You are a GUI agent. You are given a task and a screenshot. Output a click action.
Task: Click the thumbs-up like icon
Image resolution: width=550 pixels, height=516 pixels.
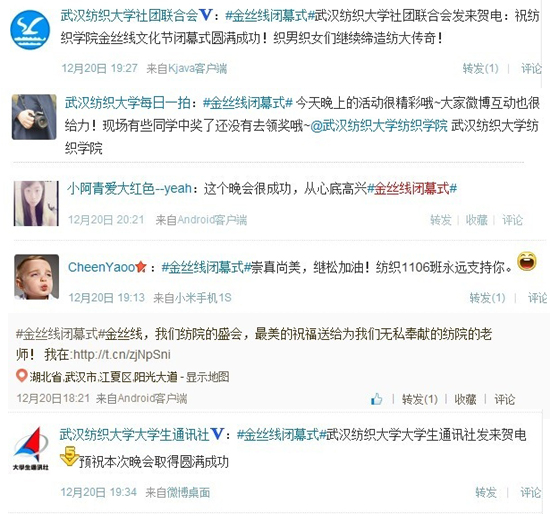tap(377, 398)
